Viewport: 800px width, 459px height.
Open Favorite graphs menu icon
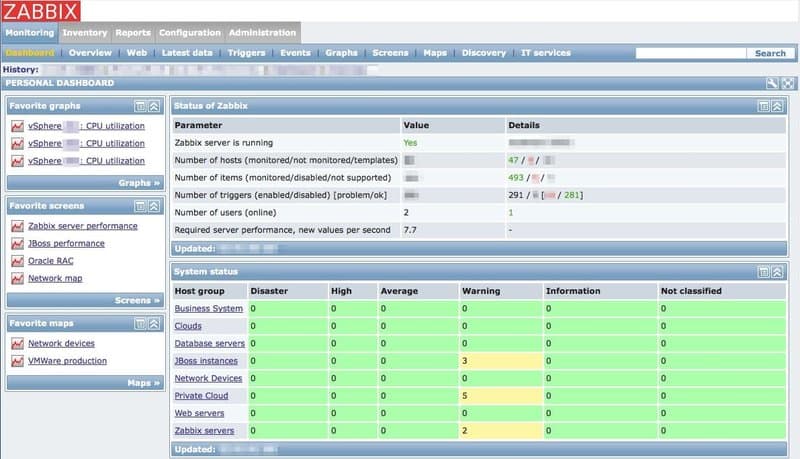[140, 106]
